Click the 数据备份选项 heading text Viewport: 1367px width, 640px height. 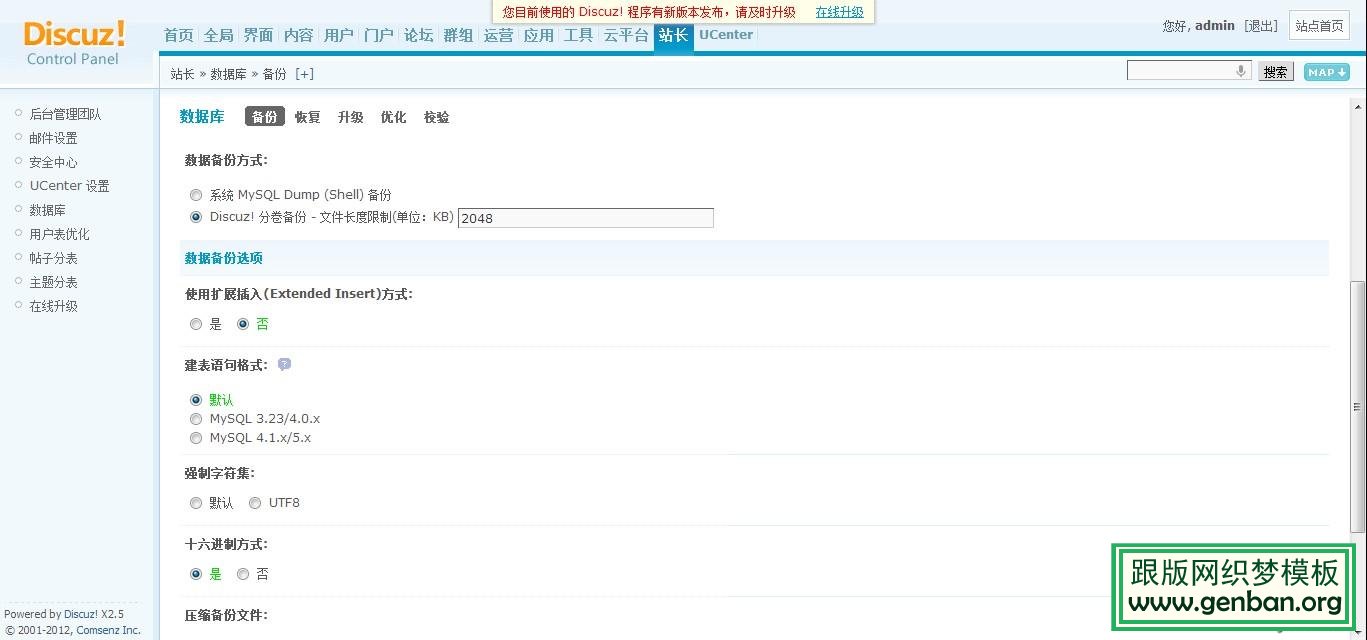coord(224,258)
